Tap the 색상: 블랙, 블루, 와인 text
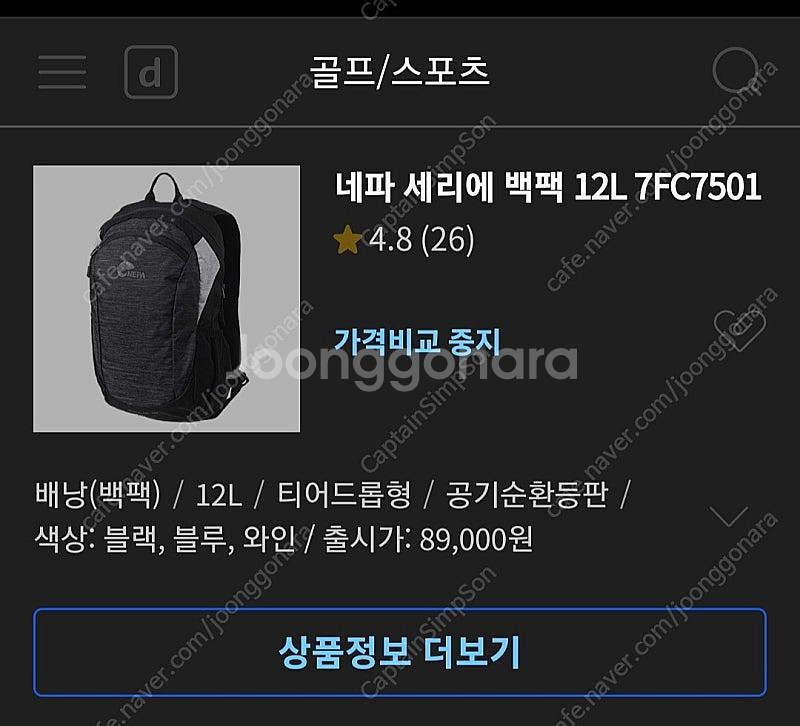 pyautogui.click(x=165, y=539)
